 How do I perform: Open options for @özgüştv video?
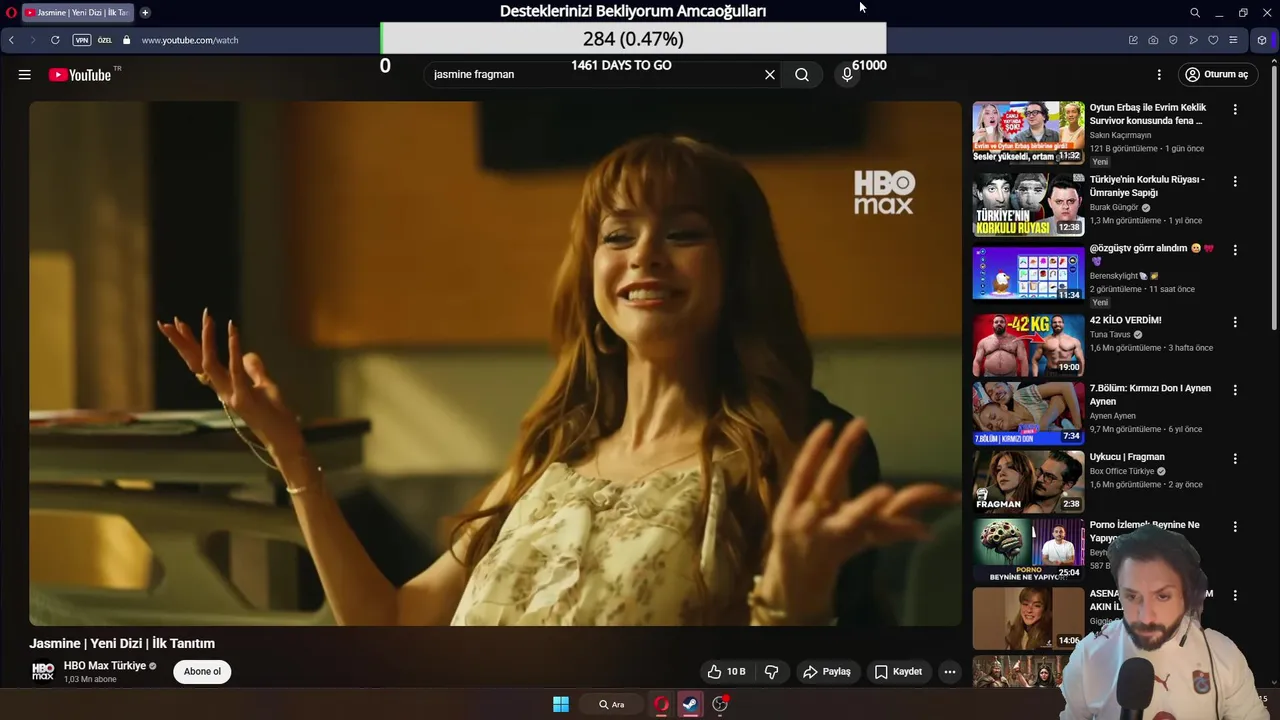[x=1235, y=250]
